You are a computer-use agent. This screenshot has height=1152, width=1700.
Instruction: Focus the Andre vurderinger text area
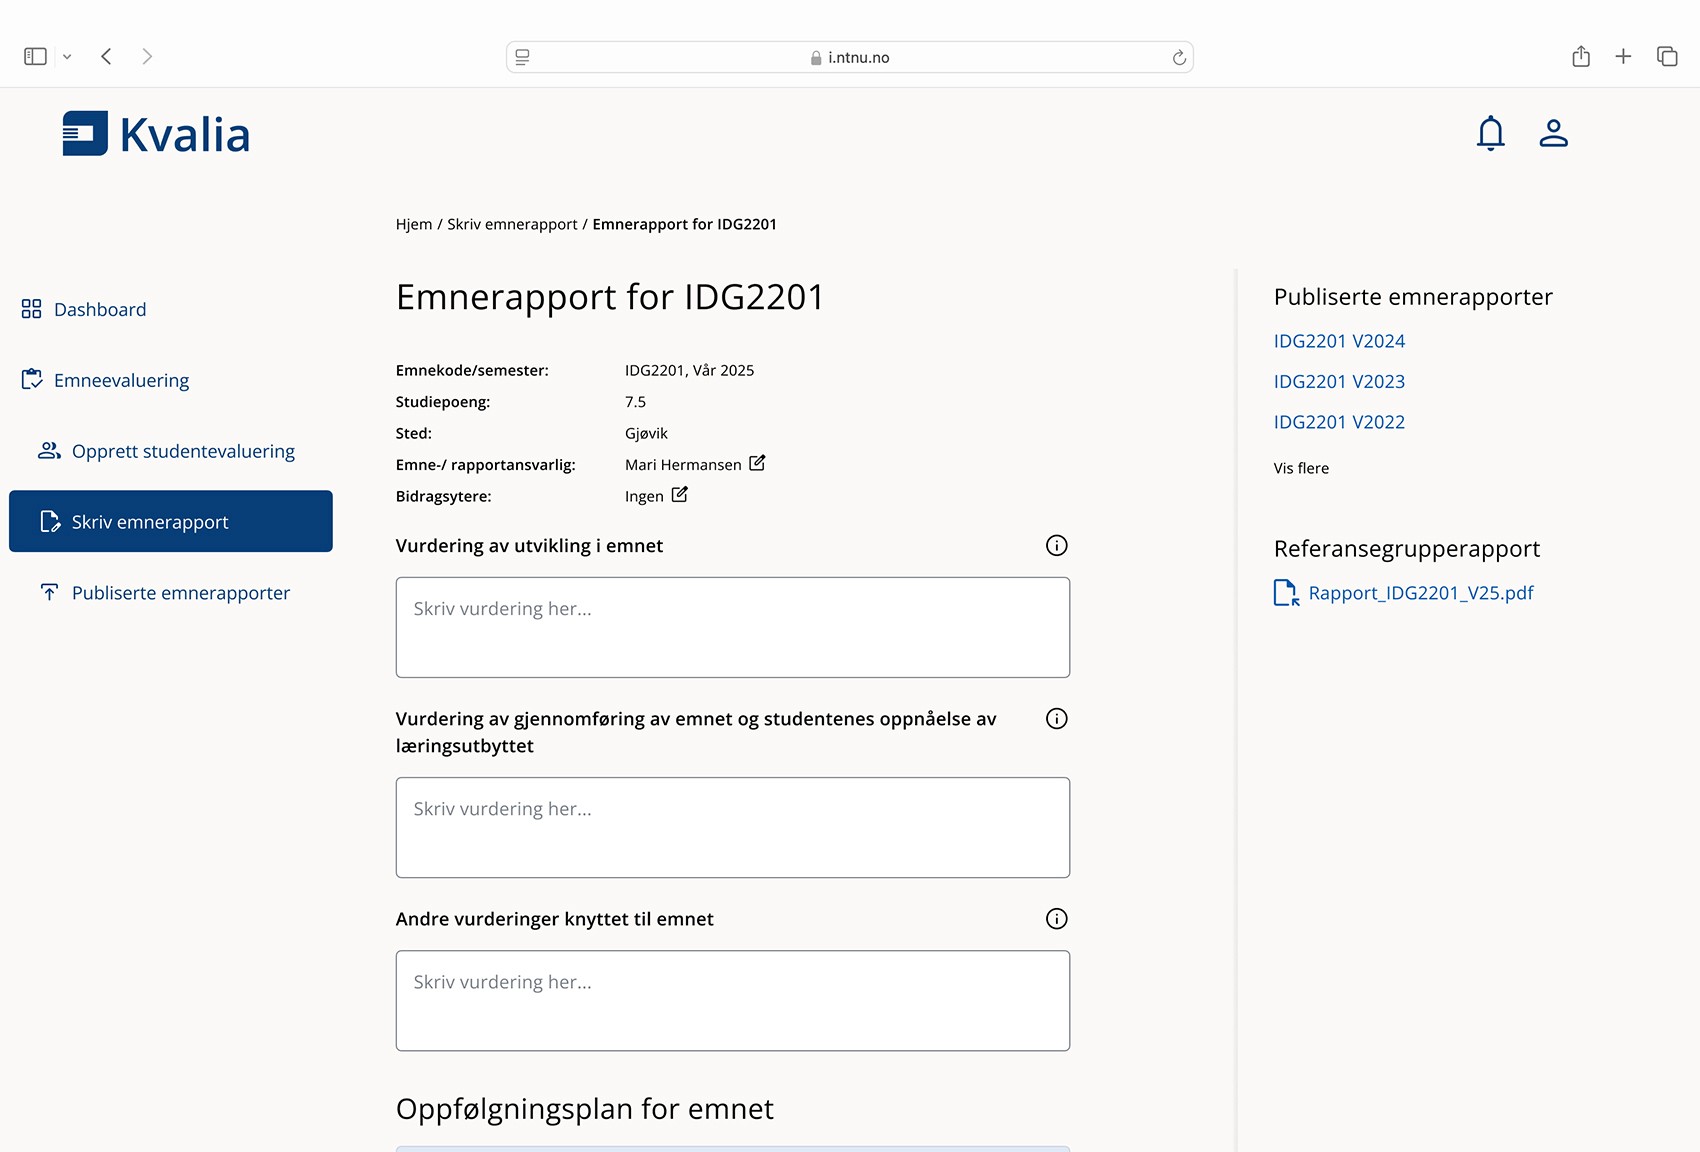pos(733,1000)
